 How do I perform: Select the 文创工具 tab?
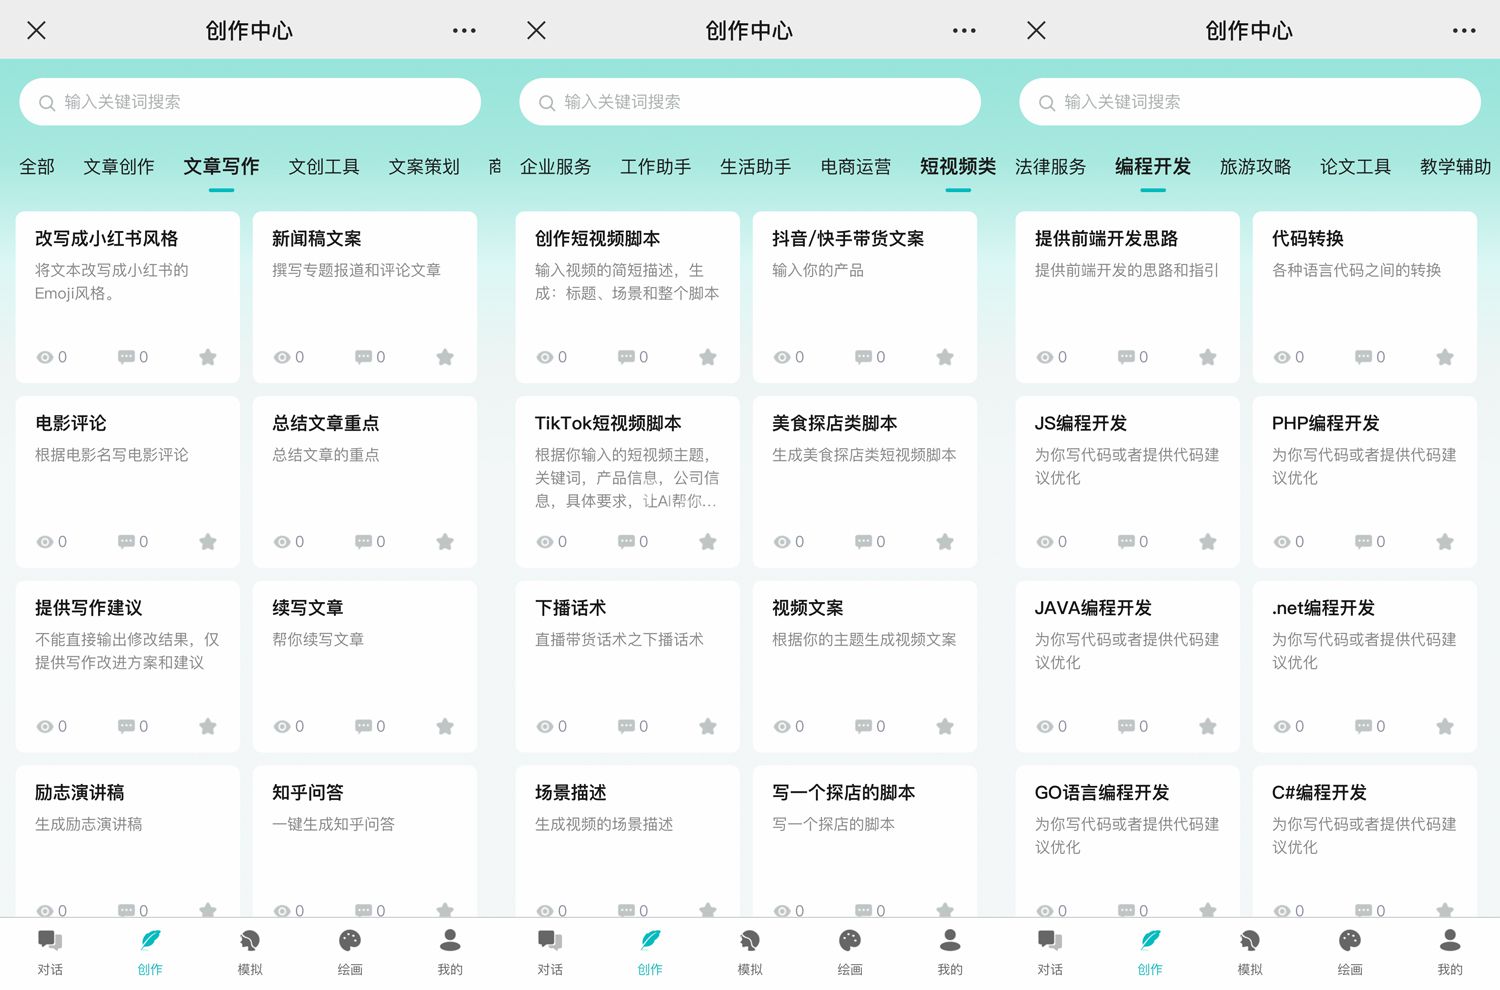[x=324, y=167]
